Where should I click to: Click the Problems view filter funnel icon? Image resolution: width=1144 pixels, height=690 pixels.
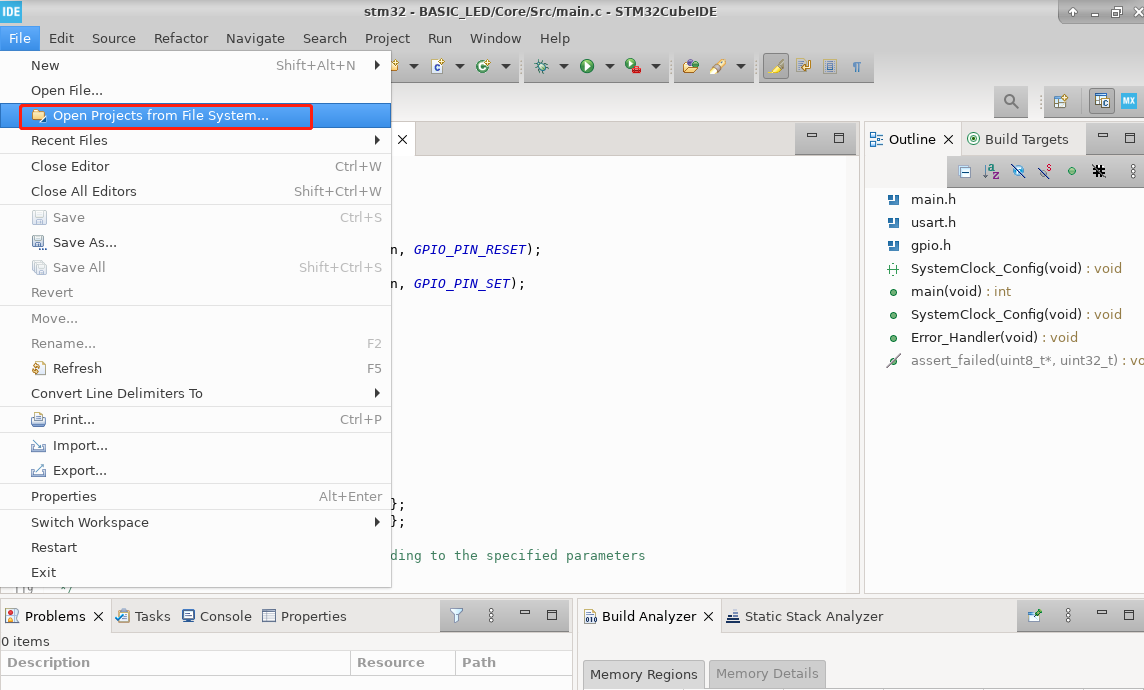click(x=456, y=616)
